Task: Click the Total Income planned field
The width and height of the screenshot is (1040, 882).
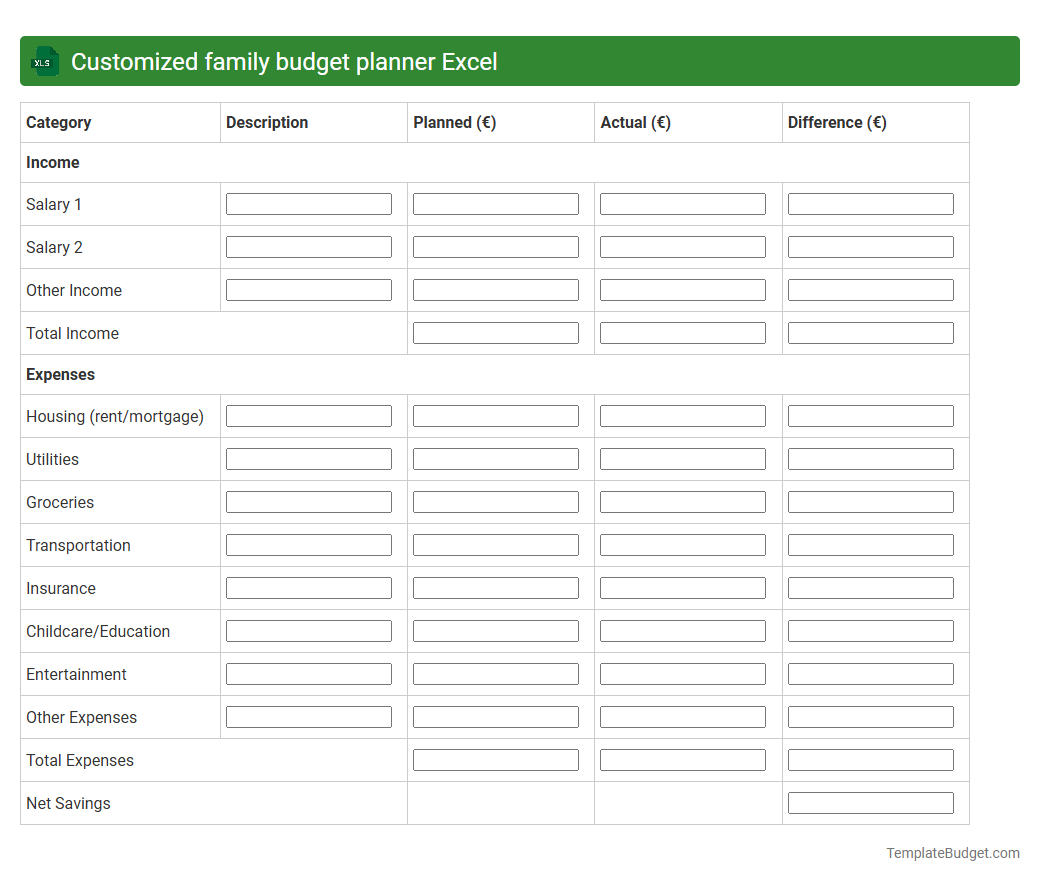Action: point(495,332)
